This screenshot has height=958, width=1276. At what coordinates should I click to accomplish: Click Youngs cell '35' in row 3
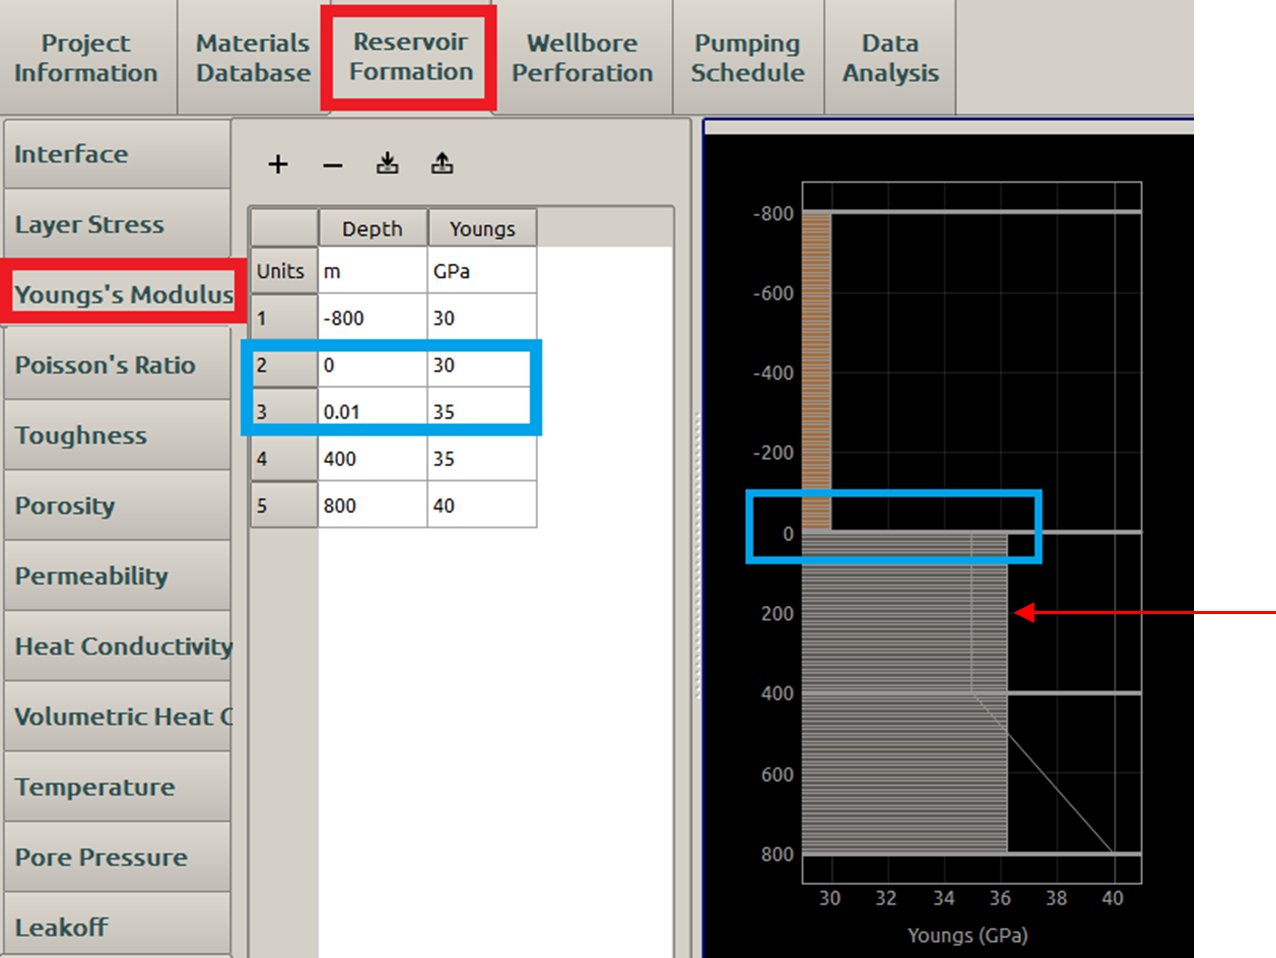click(482, 411)
